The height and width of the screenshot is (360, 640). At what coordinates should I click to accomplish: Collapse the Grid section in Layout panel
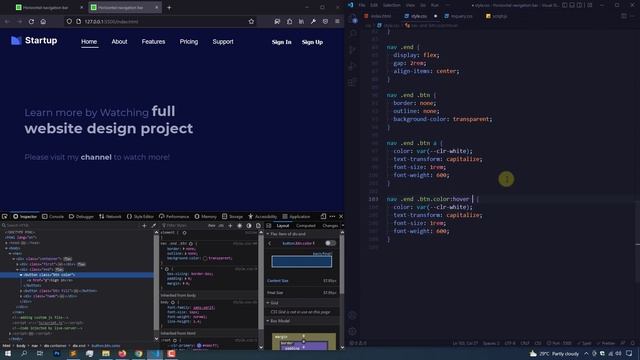coord(268,303)
